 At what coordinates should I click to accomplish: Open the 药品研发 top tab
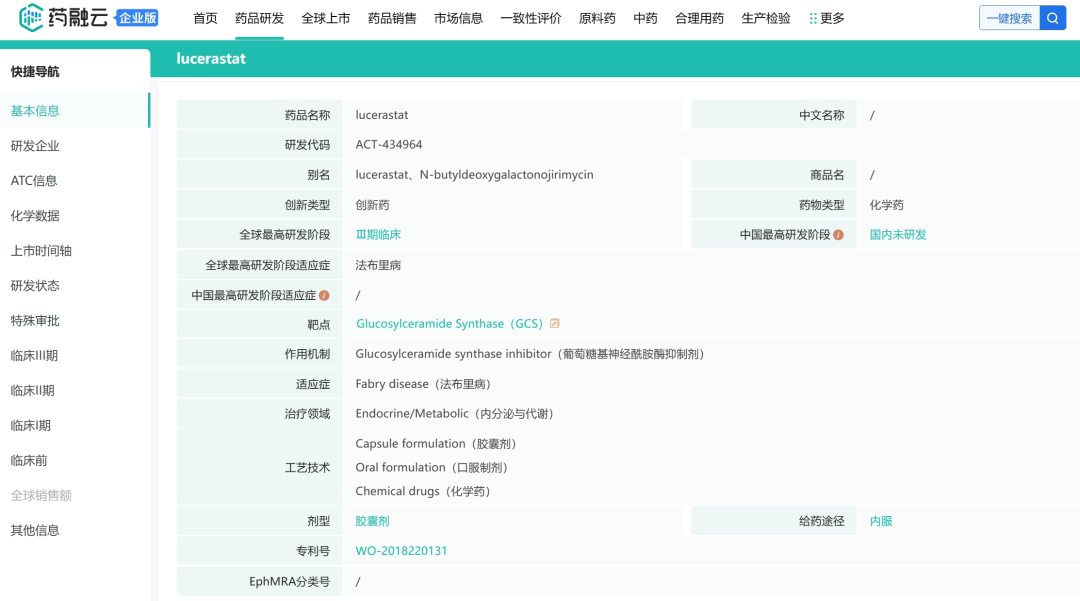coord(259,18)
